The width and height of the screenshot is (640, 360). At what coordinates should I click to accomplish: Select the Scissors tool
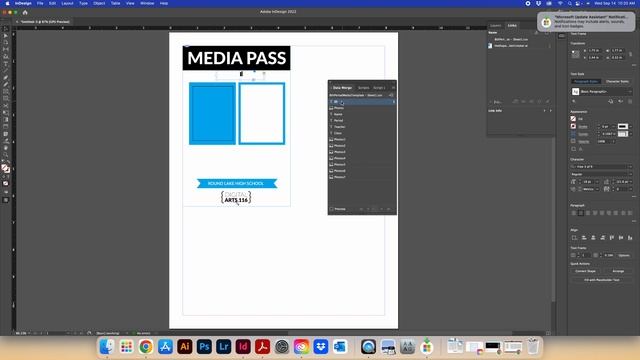6,106
